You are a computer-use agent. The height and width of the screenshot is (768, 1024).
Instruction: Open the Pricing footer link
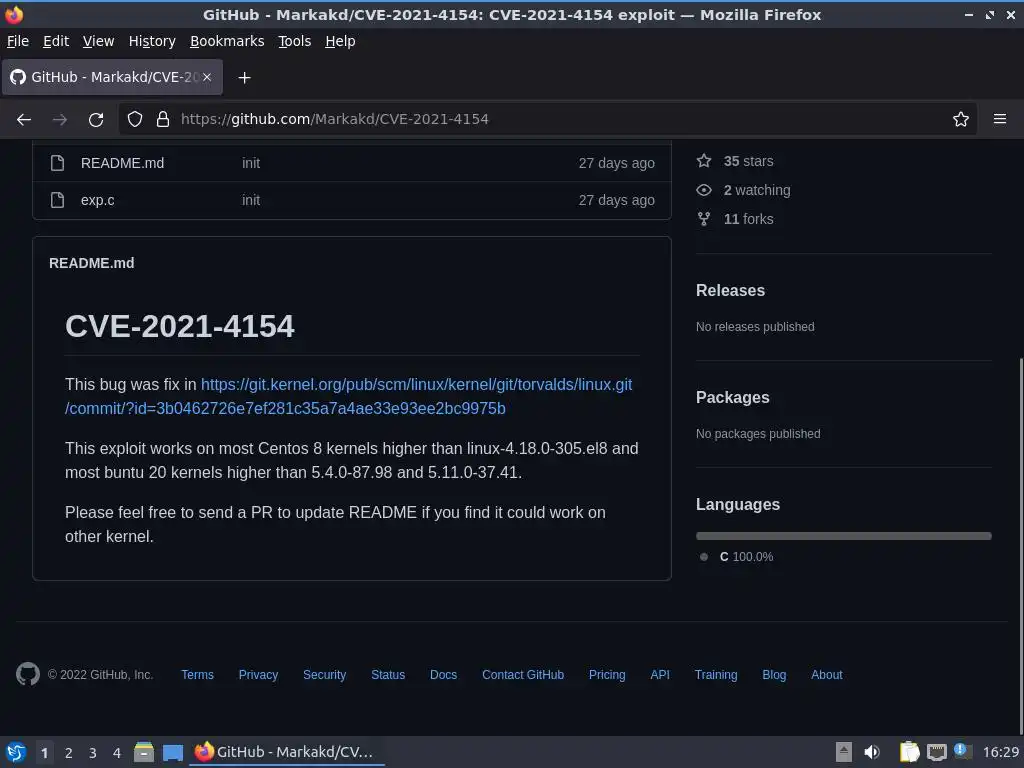[x=607, y=675]
